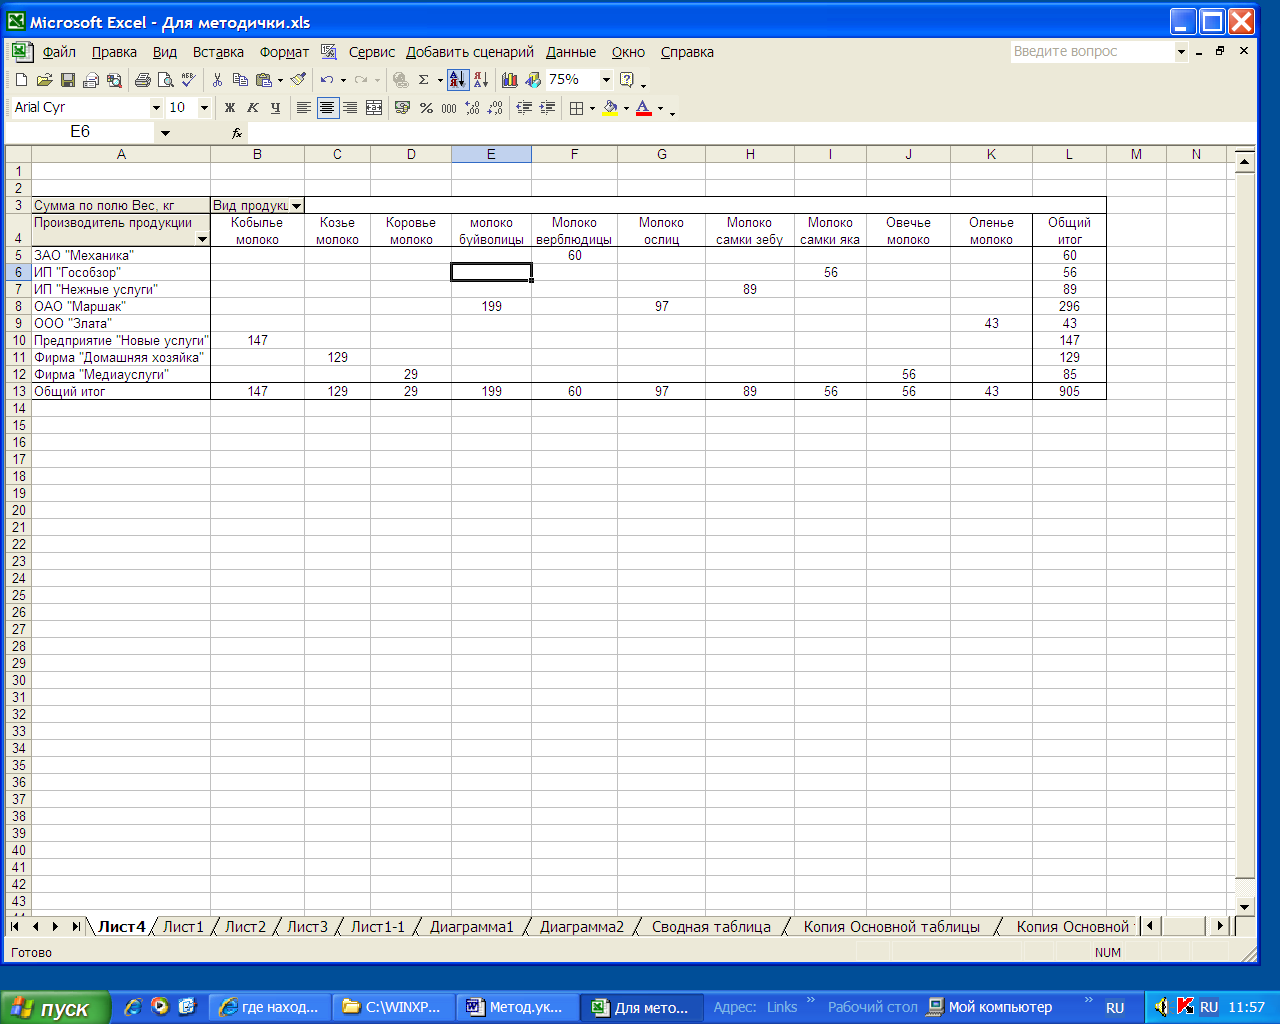The width and height of the screenshot is (1280, 1024).
Task: Click the AutoSum sigma icon
Action: point(424,80)
